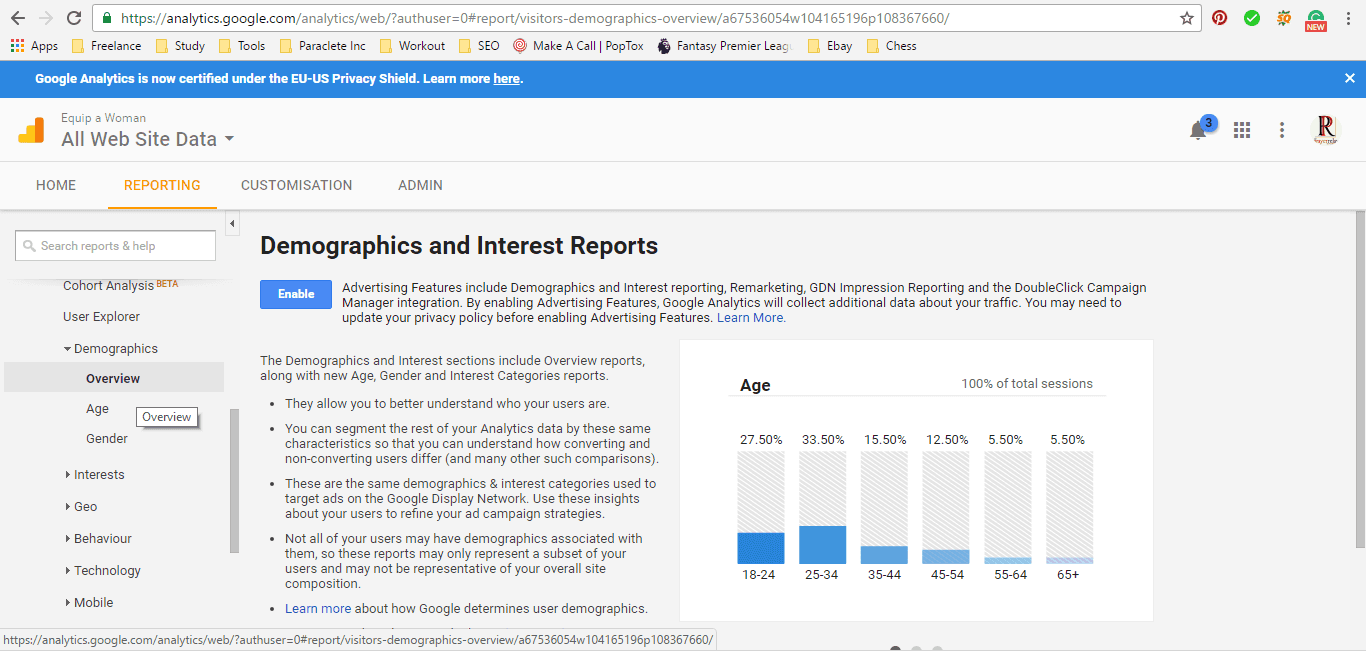Open the Fantasy Premier League bookmark
1366x651 pixels.
[x=724, y=45]
